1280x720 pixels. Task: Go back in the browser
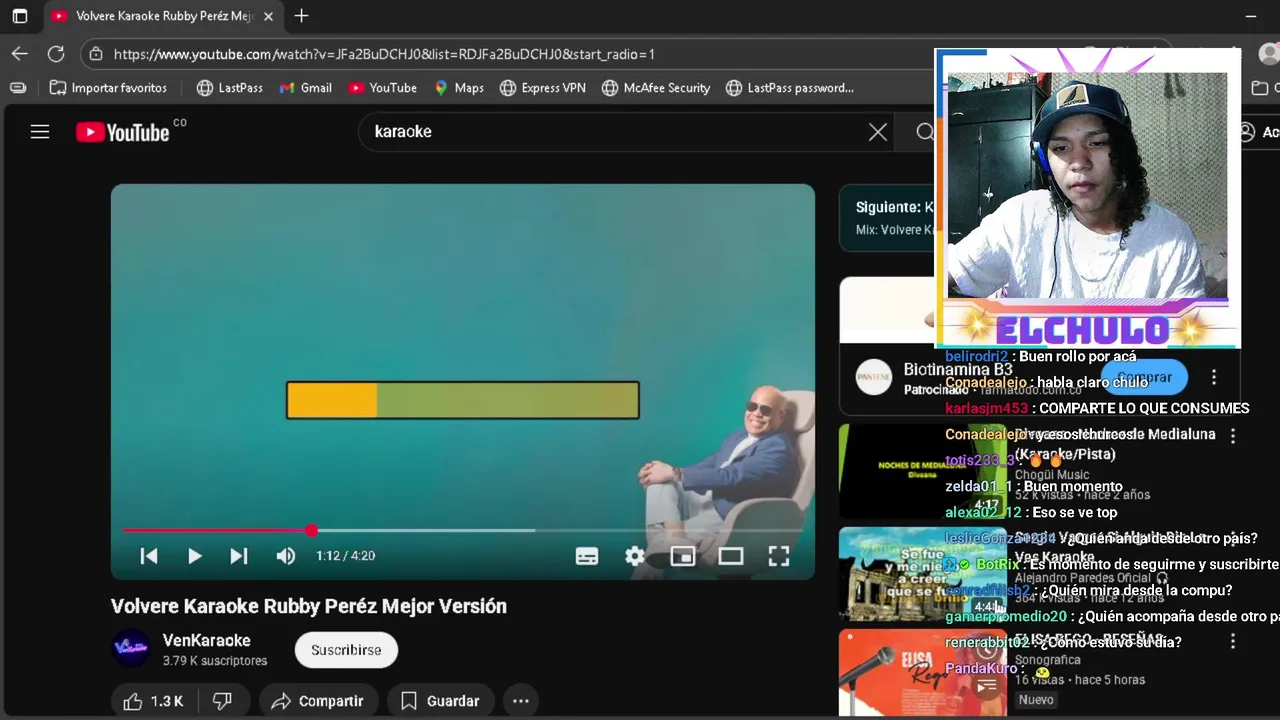[20, 54]
